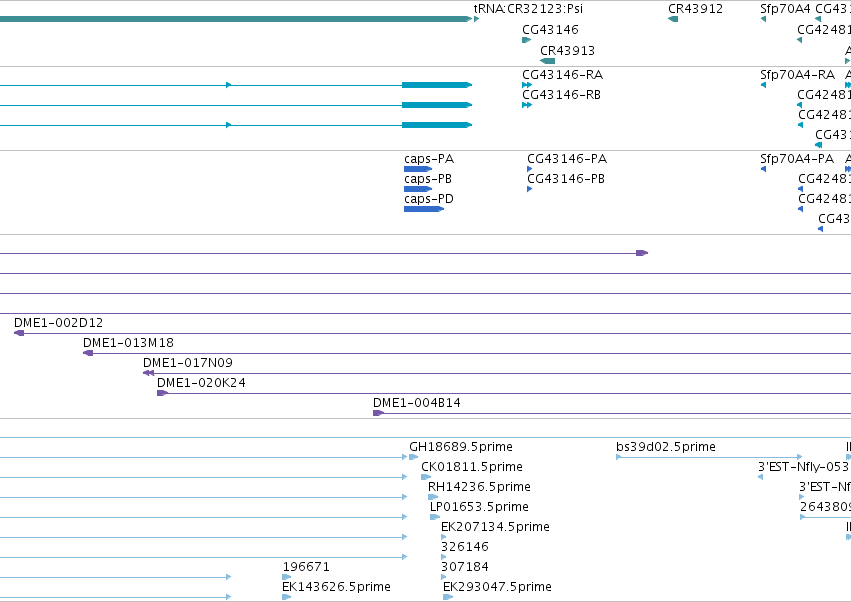
Task: Click the Sfp70A4-PA label
Action: (797, 159)
